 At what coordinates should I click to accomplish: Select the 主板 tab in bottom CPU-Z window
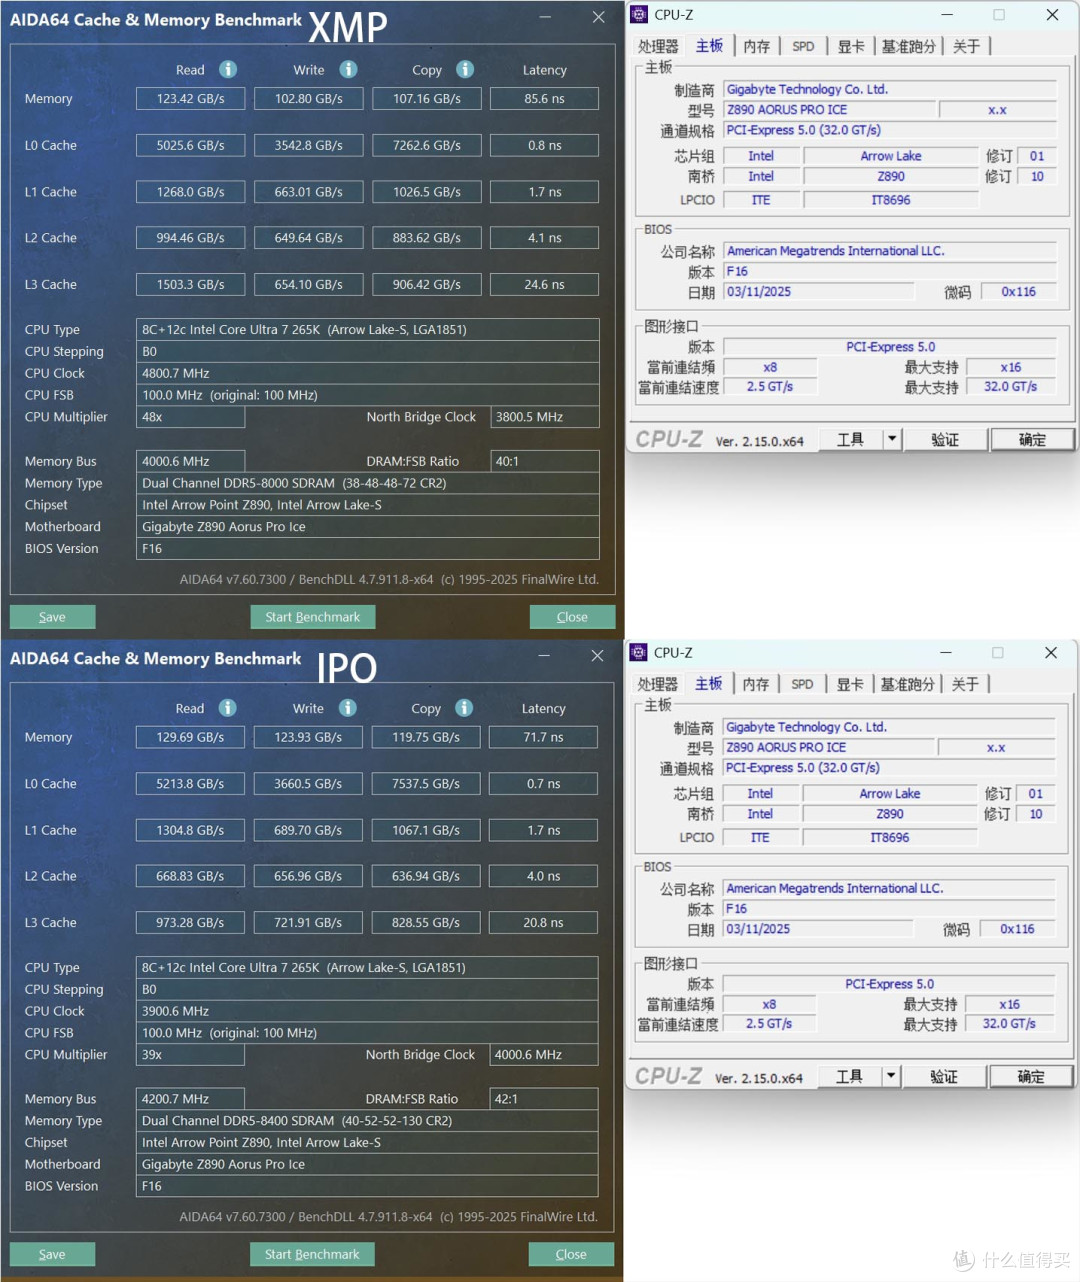pyautogui.click(x=709, y=683)
